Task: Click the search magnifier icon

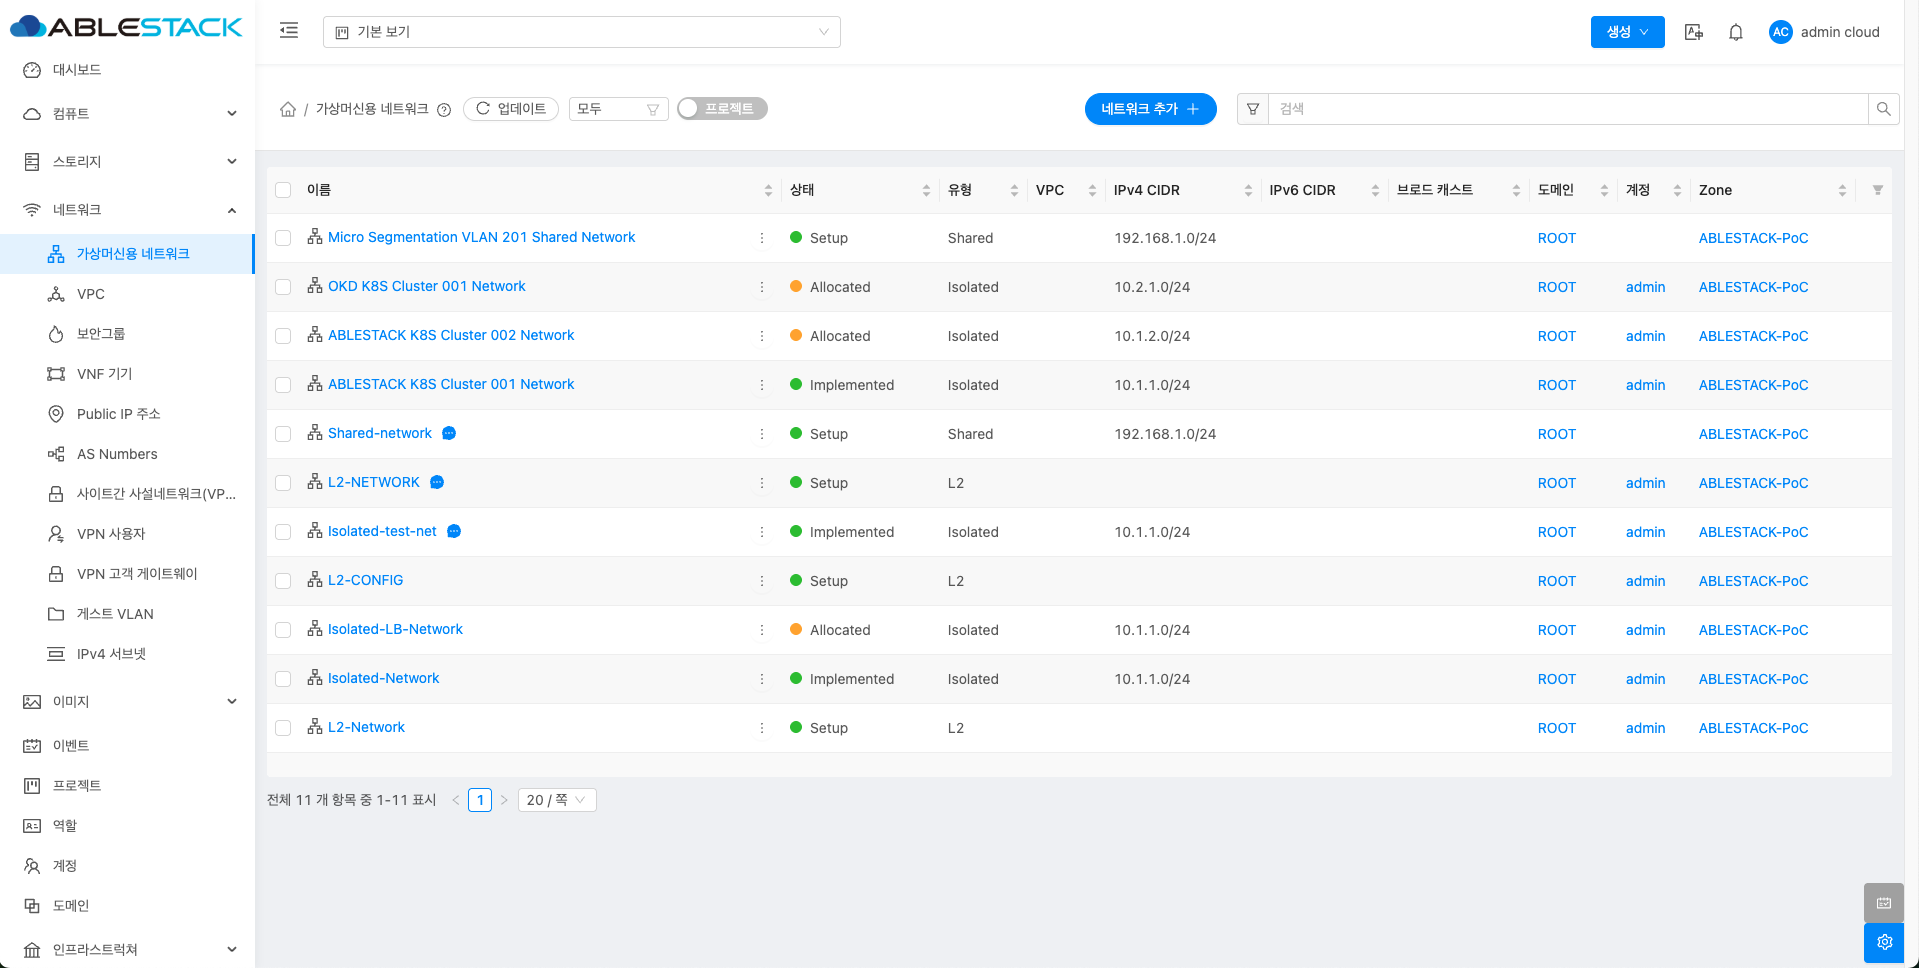Action: pyautogui.click(x=1883, y=109)
